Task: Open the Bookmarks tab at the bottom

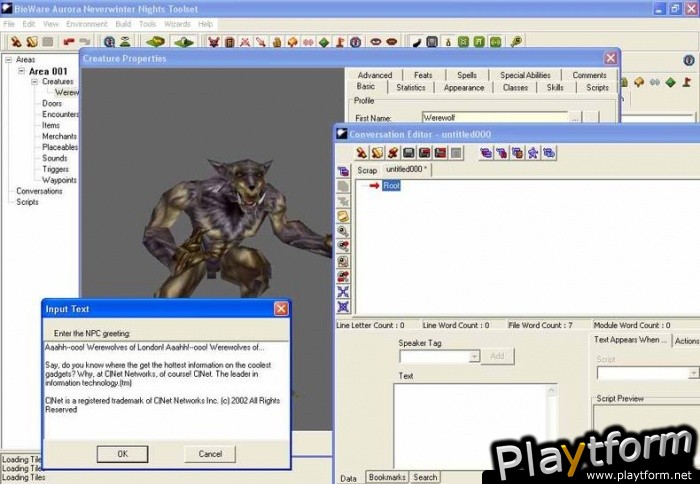Action: [387, 477]
